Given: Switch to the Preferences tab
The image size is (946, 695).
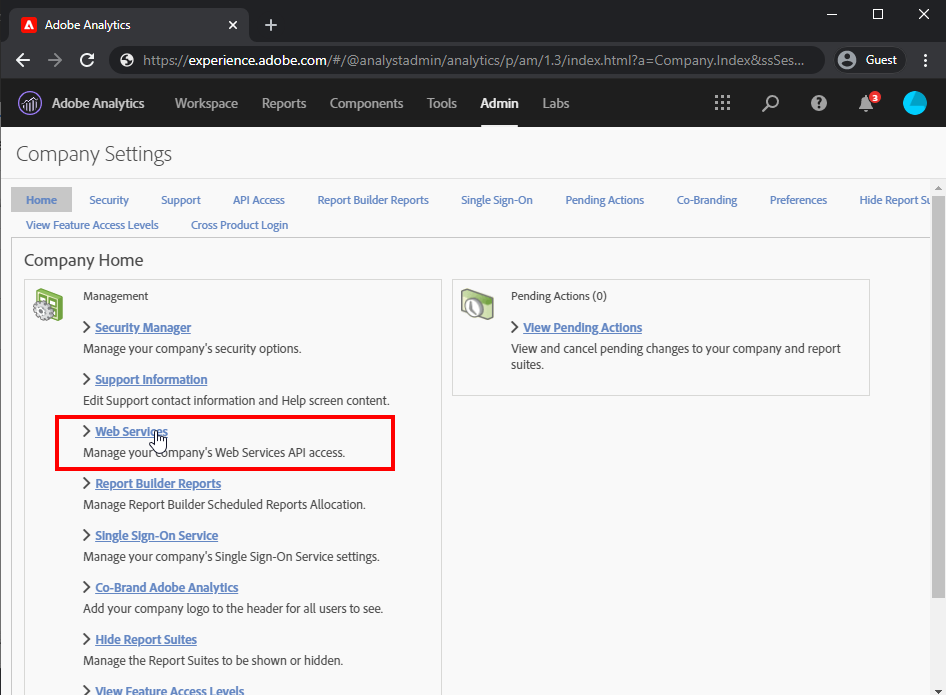Looking at the screenshot, I should click(798, 200).
